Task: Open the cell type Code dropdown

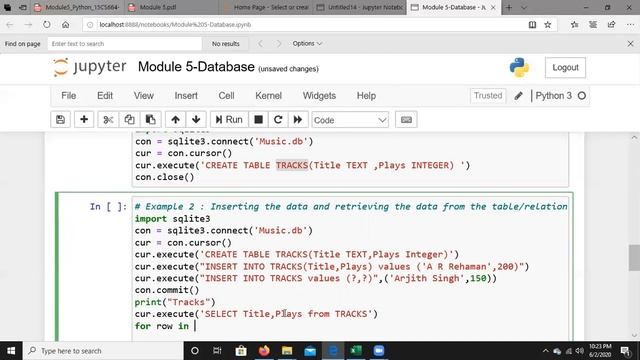Action: [x=350, y=120]
